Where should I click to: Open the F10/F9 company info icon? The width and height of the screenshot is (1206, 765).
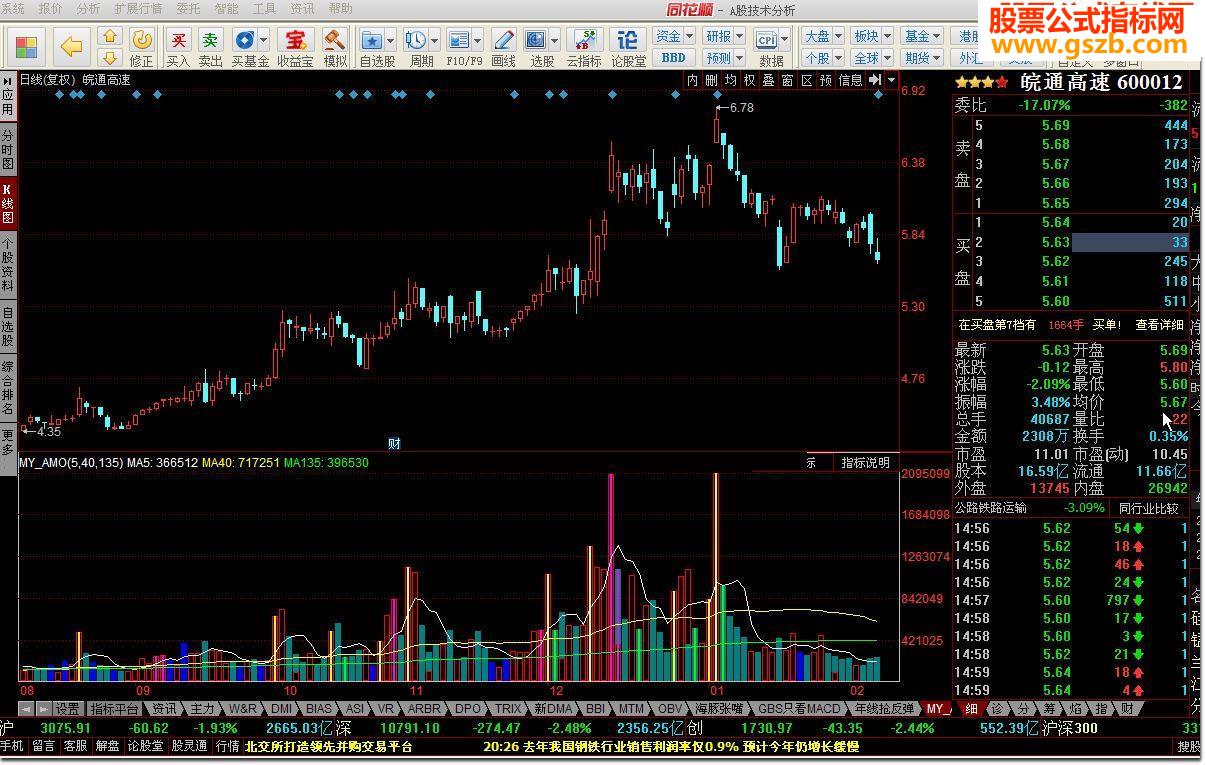459,46
